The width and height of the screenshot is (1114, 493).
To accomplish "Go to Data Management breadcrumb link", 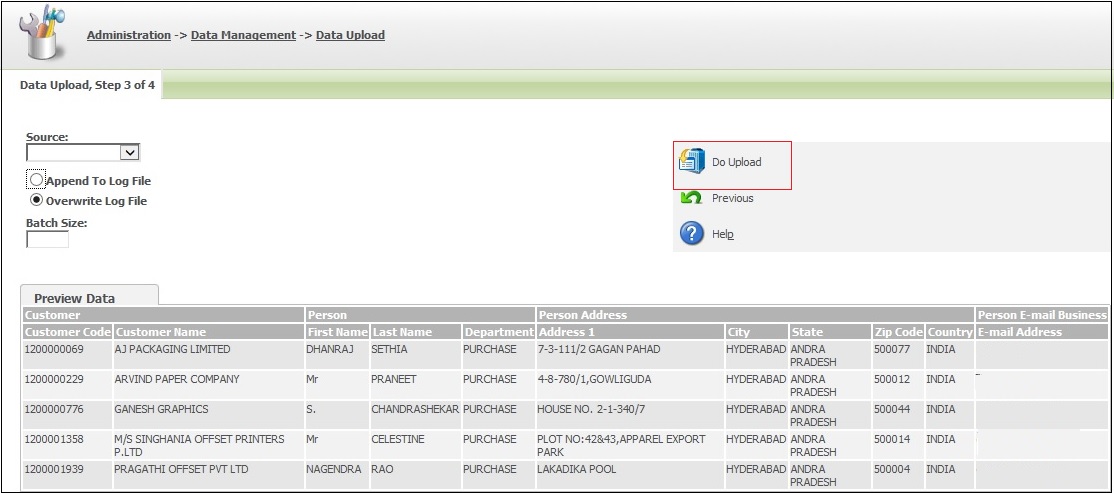I will tap(243, 35).
